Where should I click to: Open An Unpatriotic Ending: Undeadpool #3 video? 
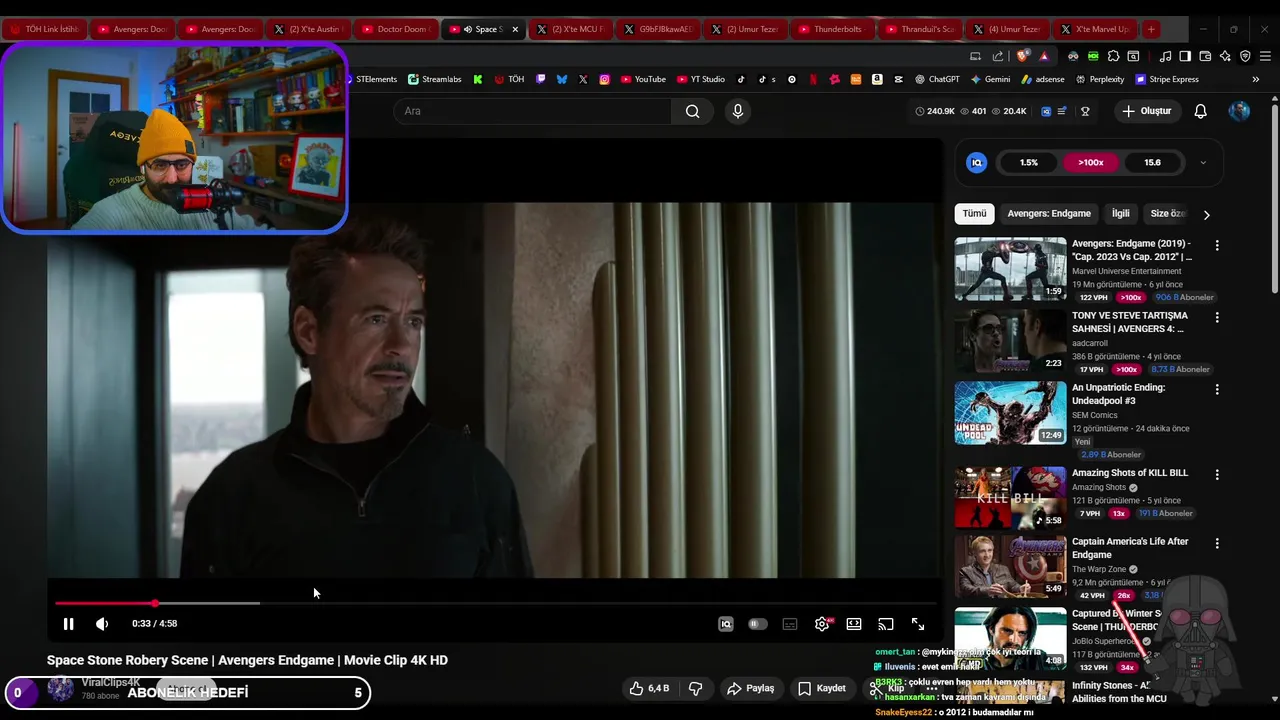pyautogui.click(x=1118, y=394)
